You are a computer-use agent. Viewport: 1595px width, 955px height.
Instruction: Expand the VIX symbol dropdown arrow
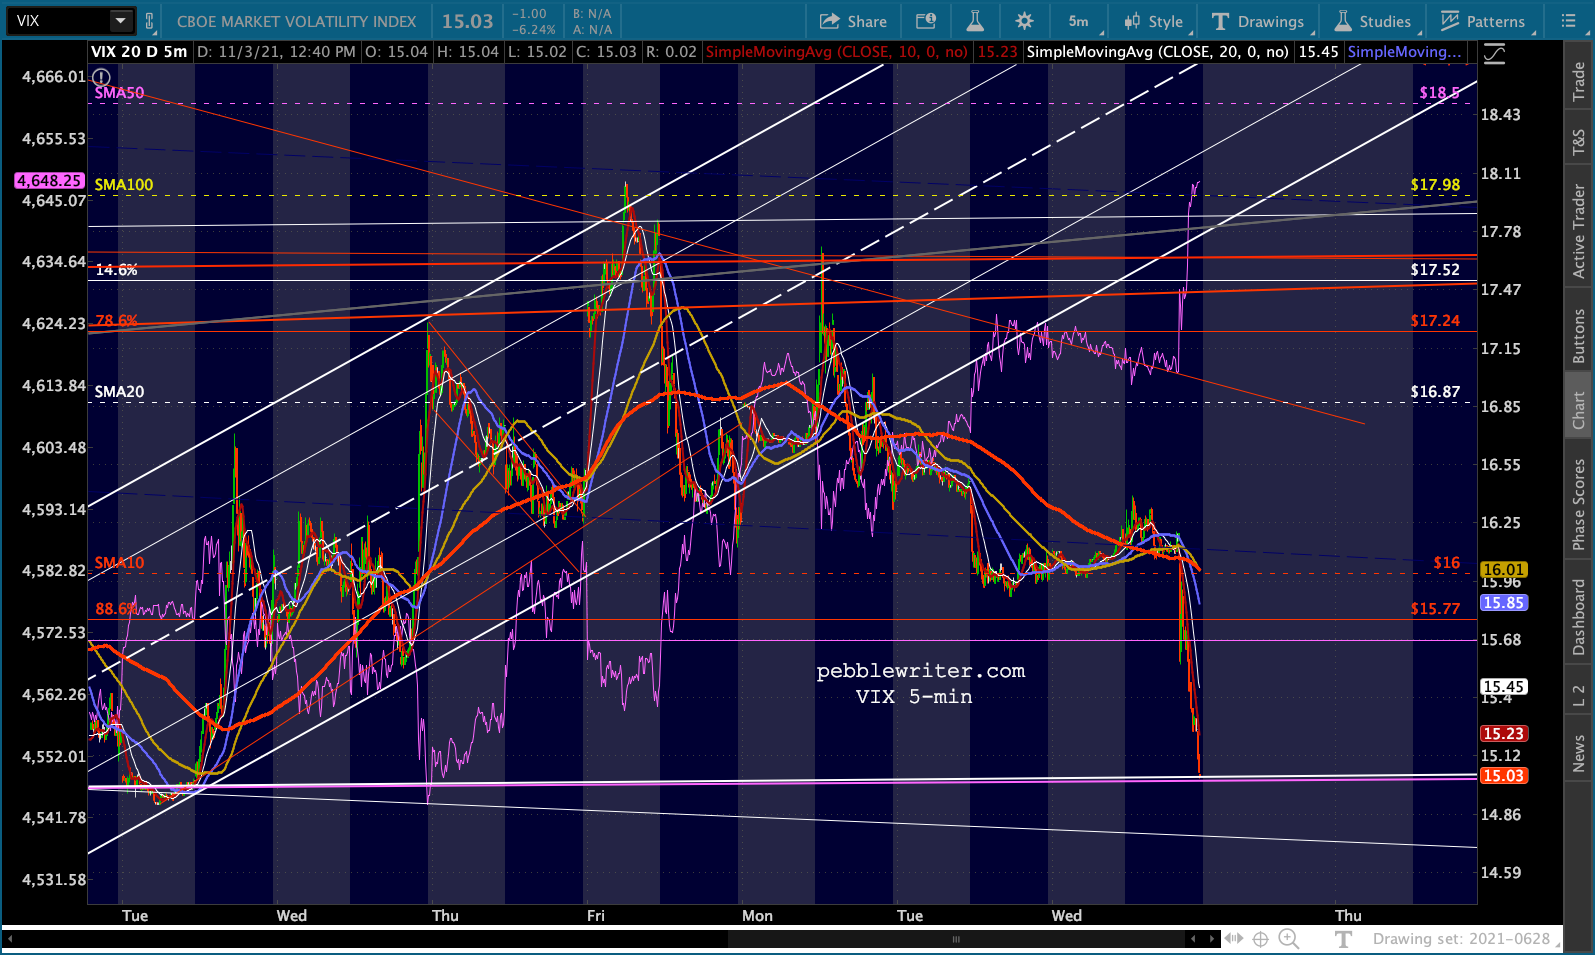click(x=121, y=20)
